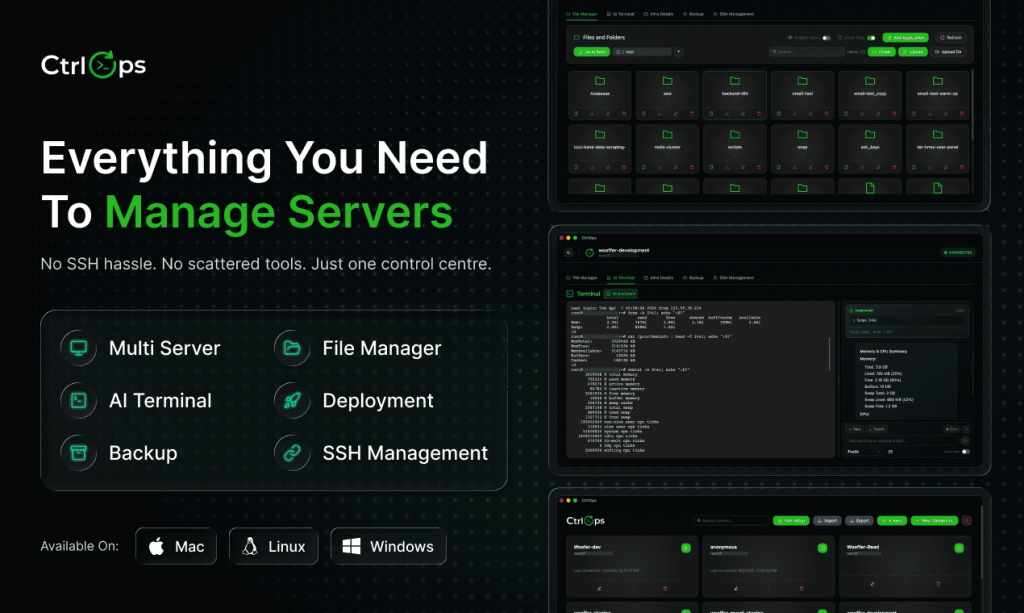Switch to File Manager tab in the terminal window
Viewport: 1024px width, 613px height.
[x=582, y=277]
